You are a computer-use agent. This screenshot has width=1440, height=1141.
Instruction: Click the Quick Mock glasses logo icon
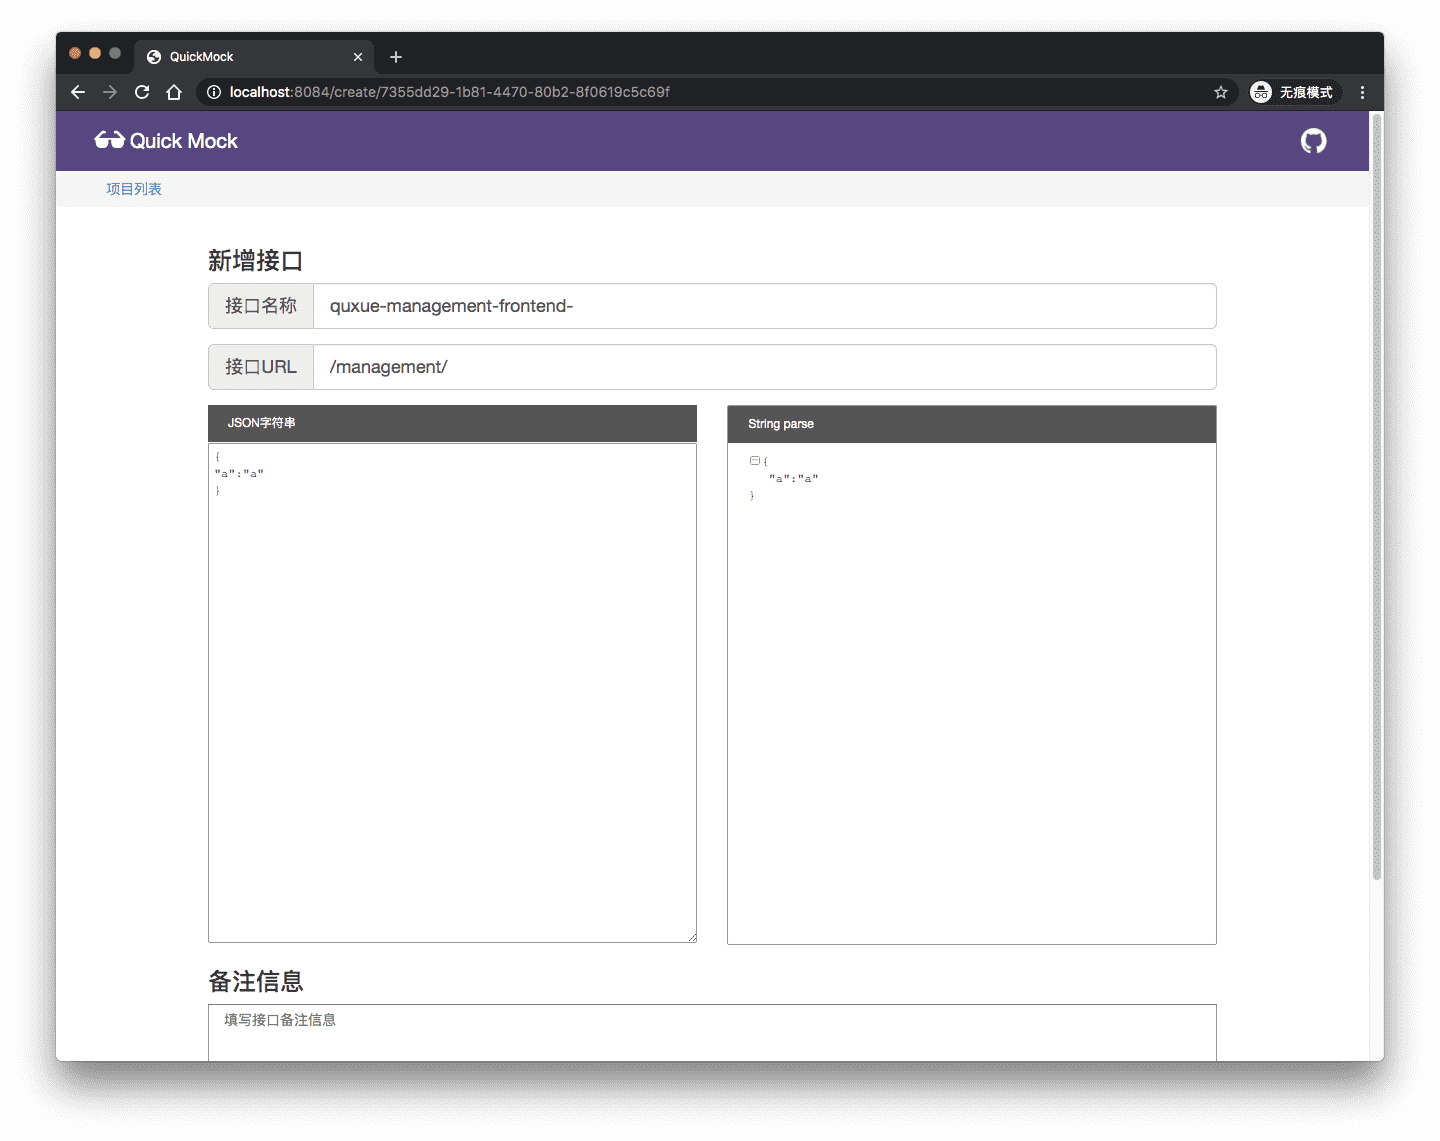(x=109, y=140)
